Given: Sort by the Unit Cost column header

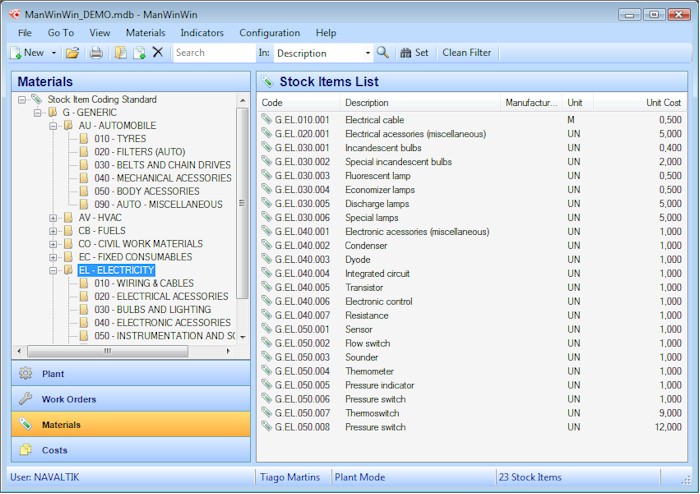Looking at the screenshot, I should point(640,103).
